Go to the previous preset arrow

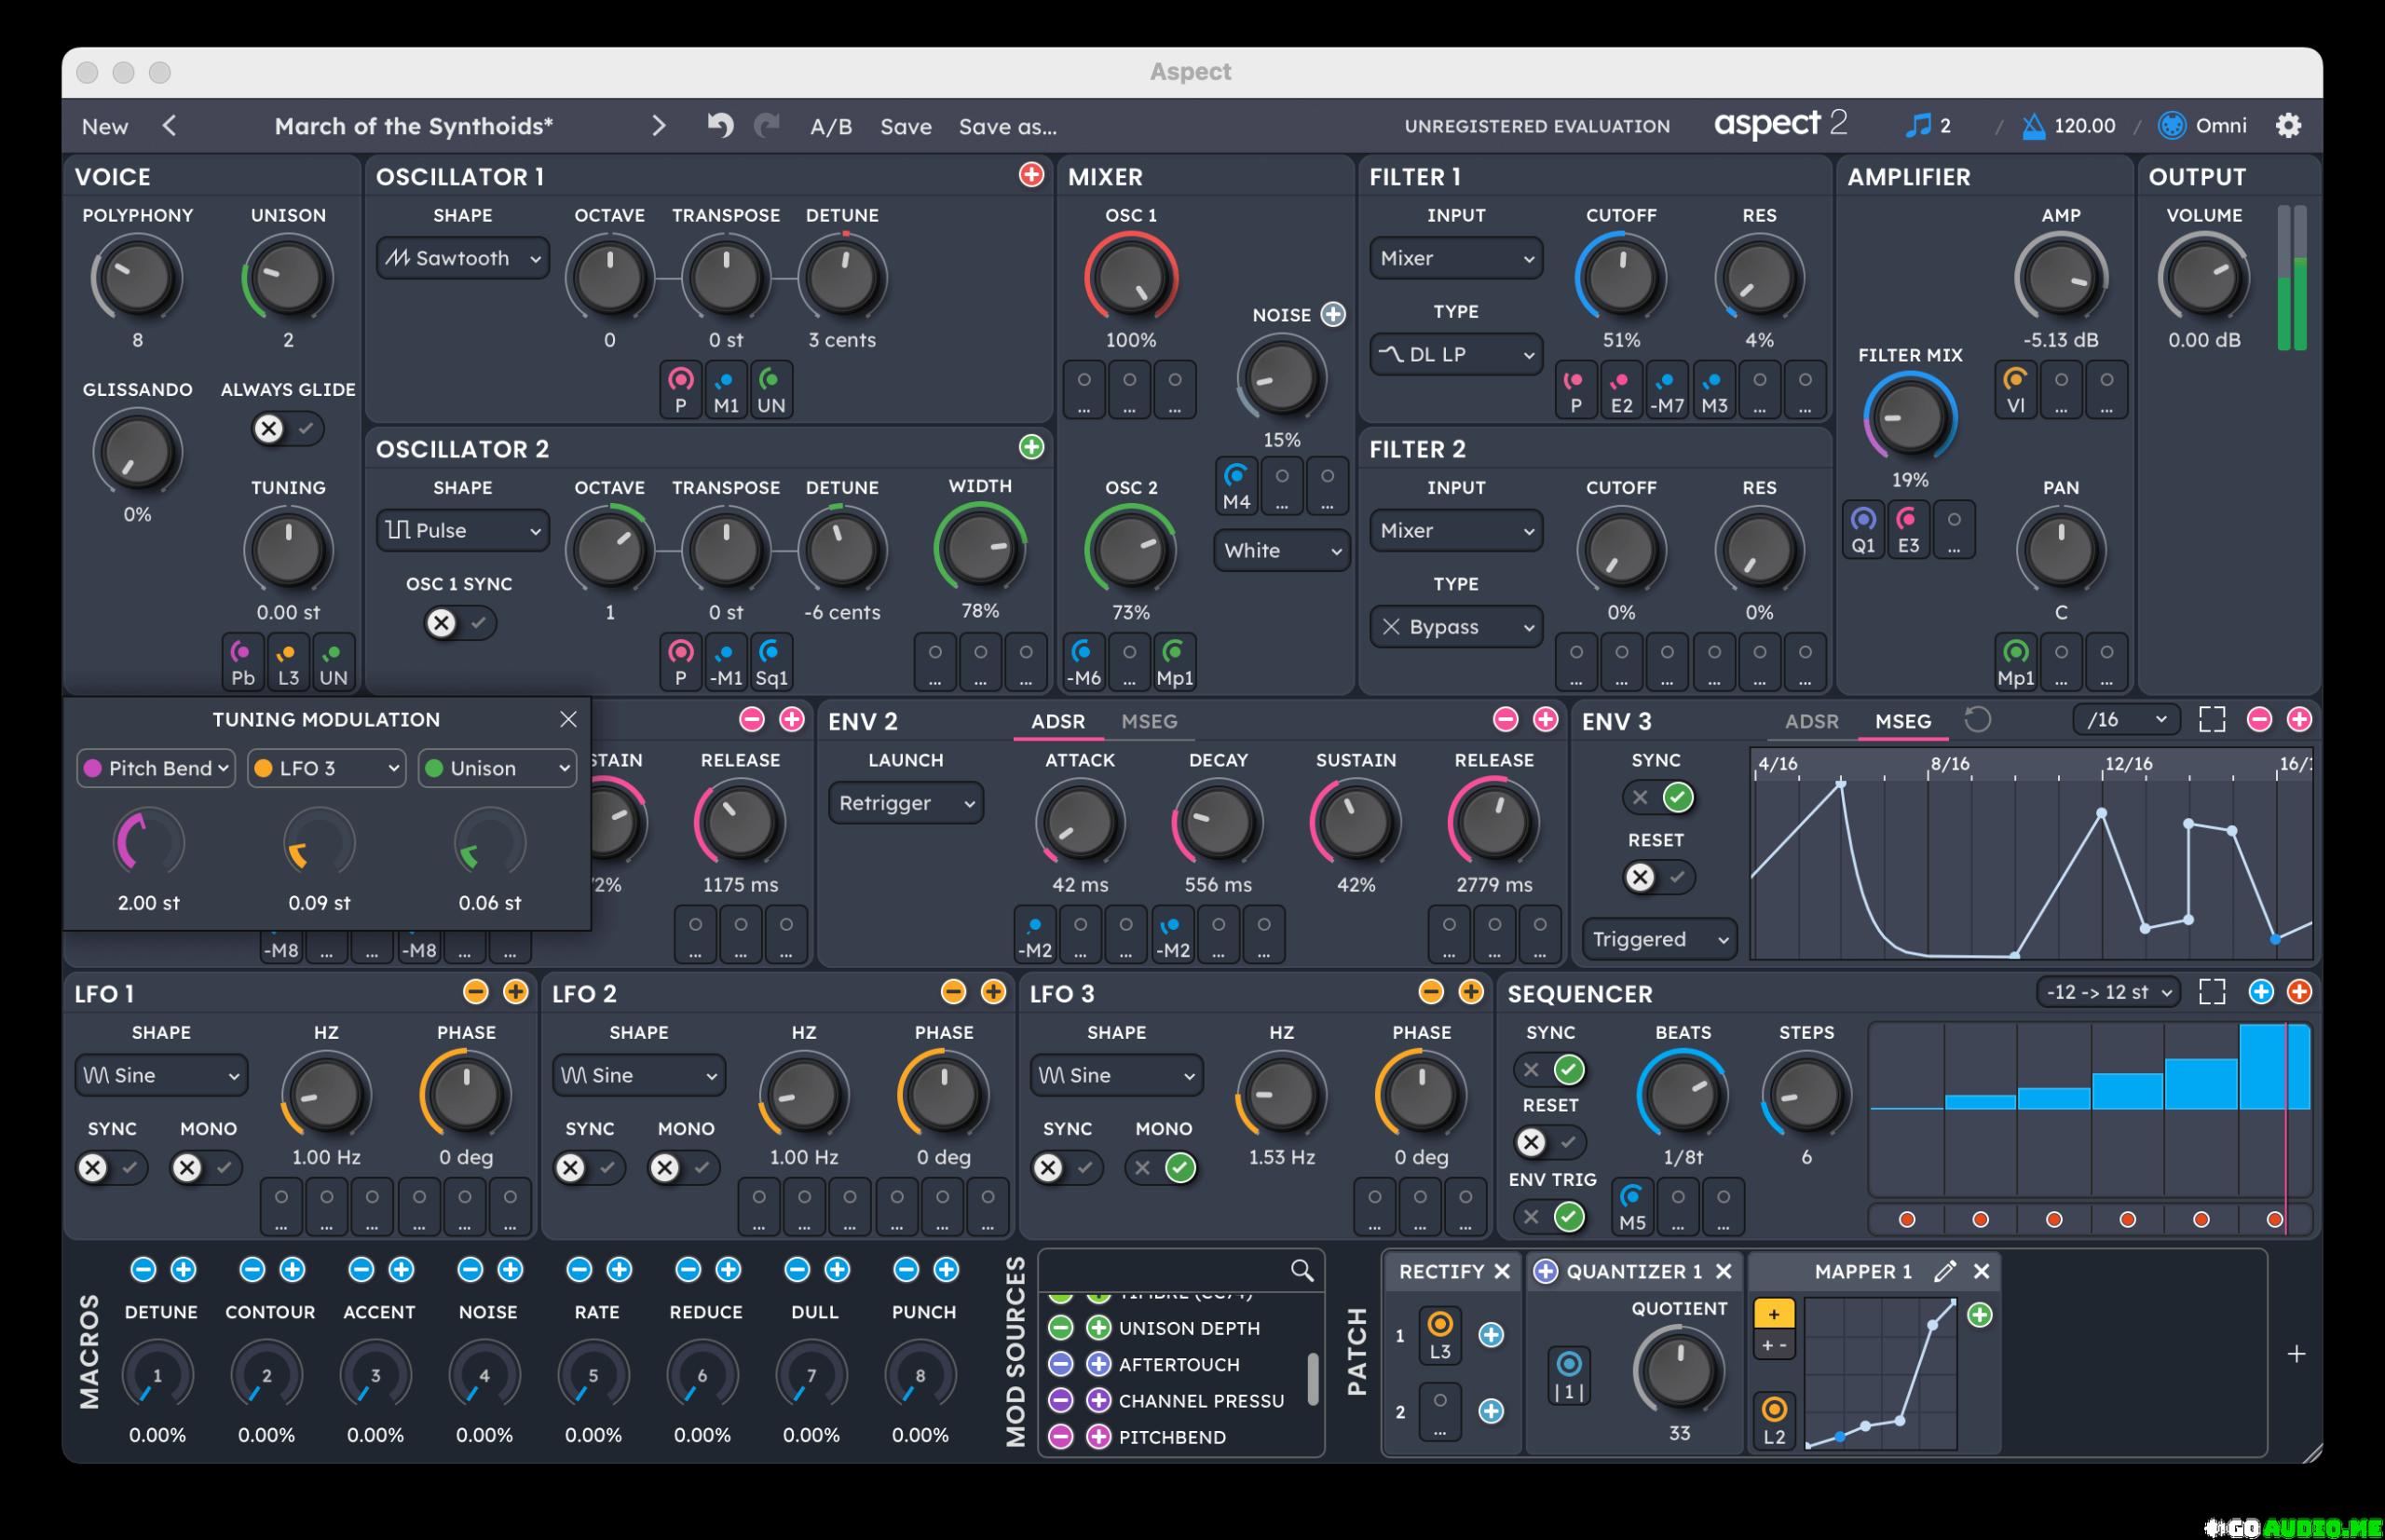pos(170,126)
